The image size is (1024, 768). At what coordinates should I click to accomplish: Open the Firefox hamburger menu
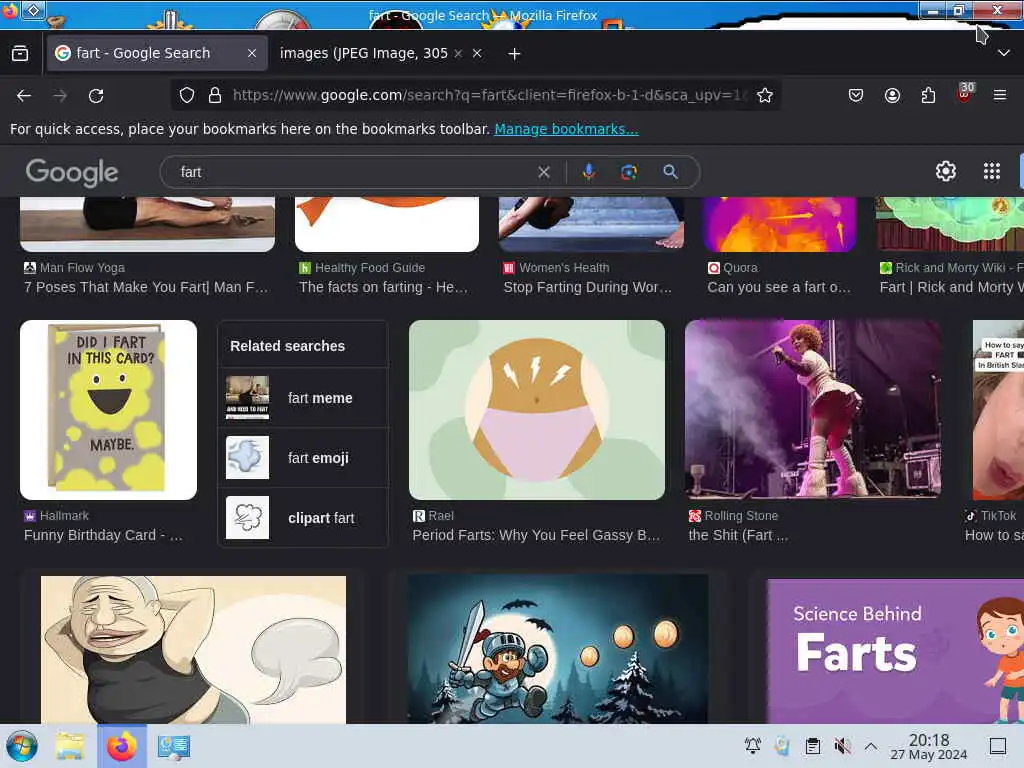pyautogui.click(x=1000, y=95)
